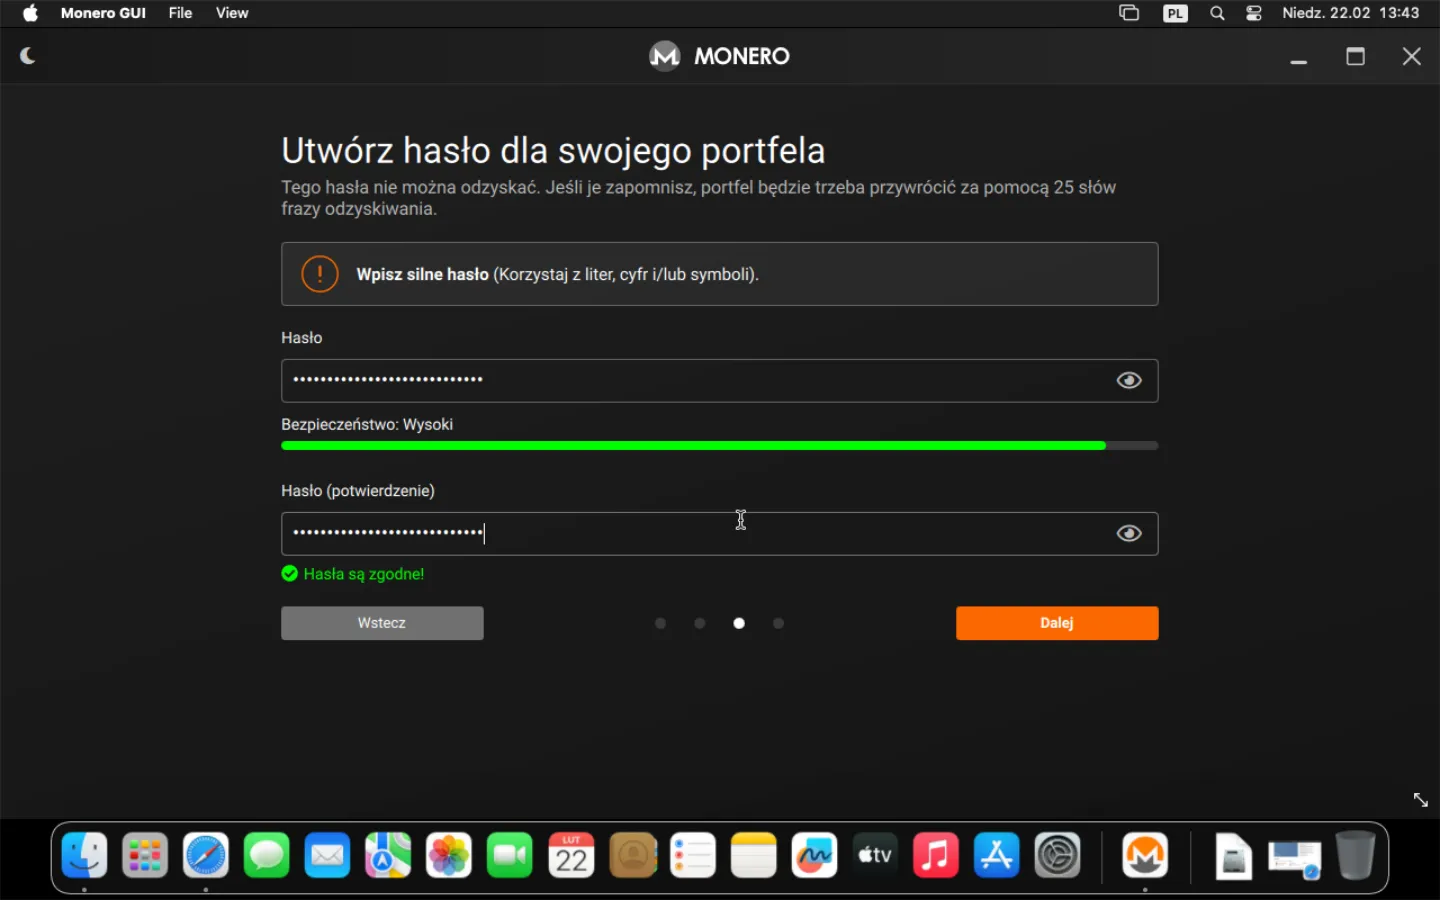Click the Hasło (potwierdzenie) input field
The height and width of the screenshot is (900, 1440).
pos(719,533)
